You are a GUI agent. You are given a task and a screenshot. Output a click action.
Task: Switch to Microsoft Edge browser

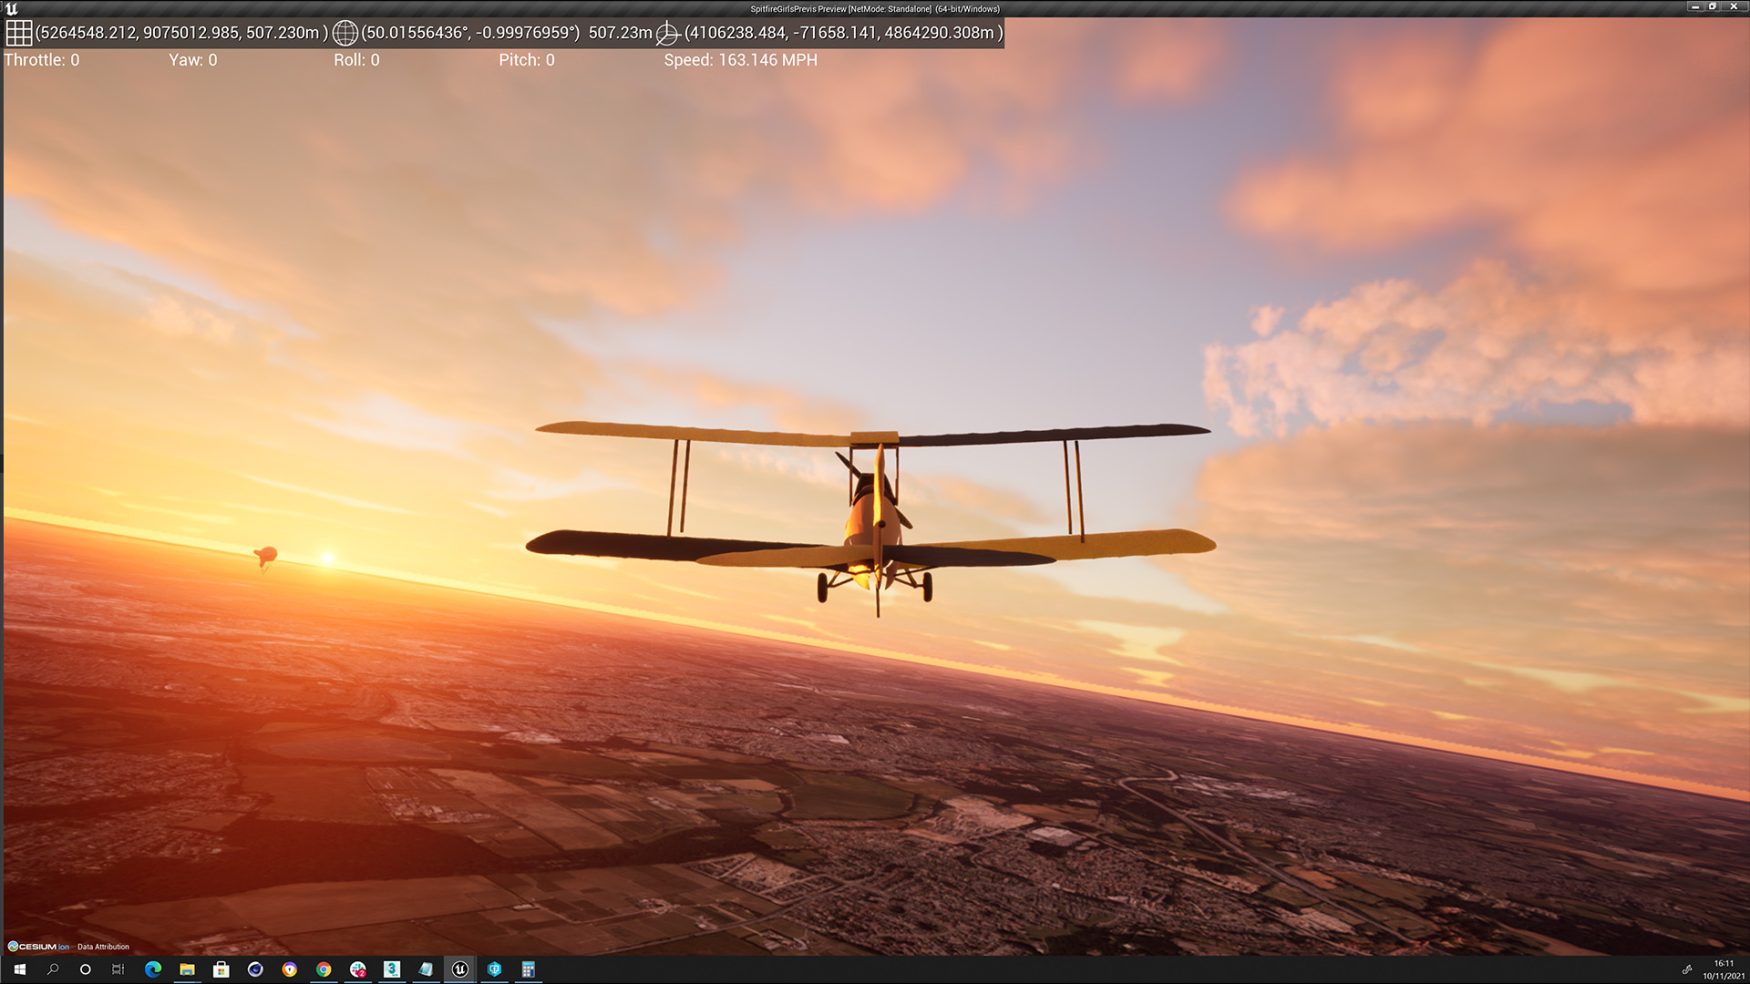tap(153, 969)
